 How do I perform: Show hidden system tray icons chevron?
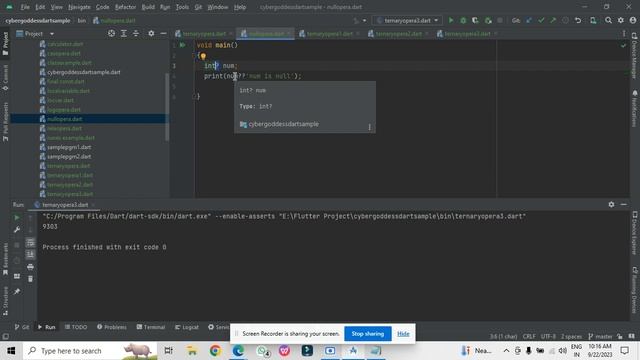(506, 351)
